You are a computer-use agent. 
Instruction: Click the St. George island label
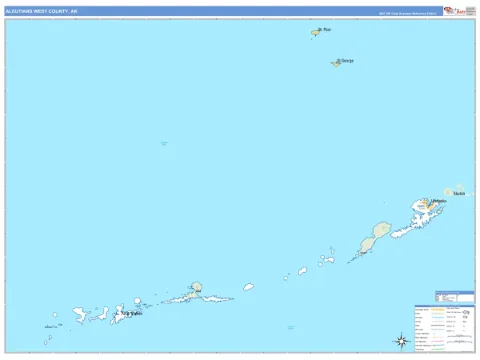pyautogui.click(x=345, y=61)
